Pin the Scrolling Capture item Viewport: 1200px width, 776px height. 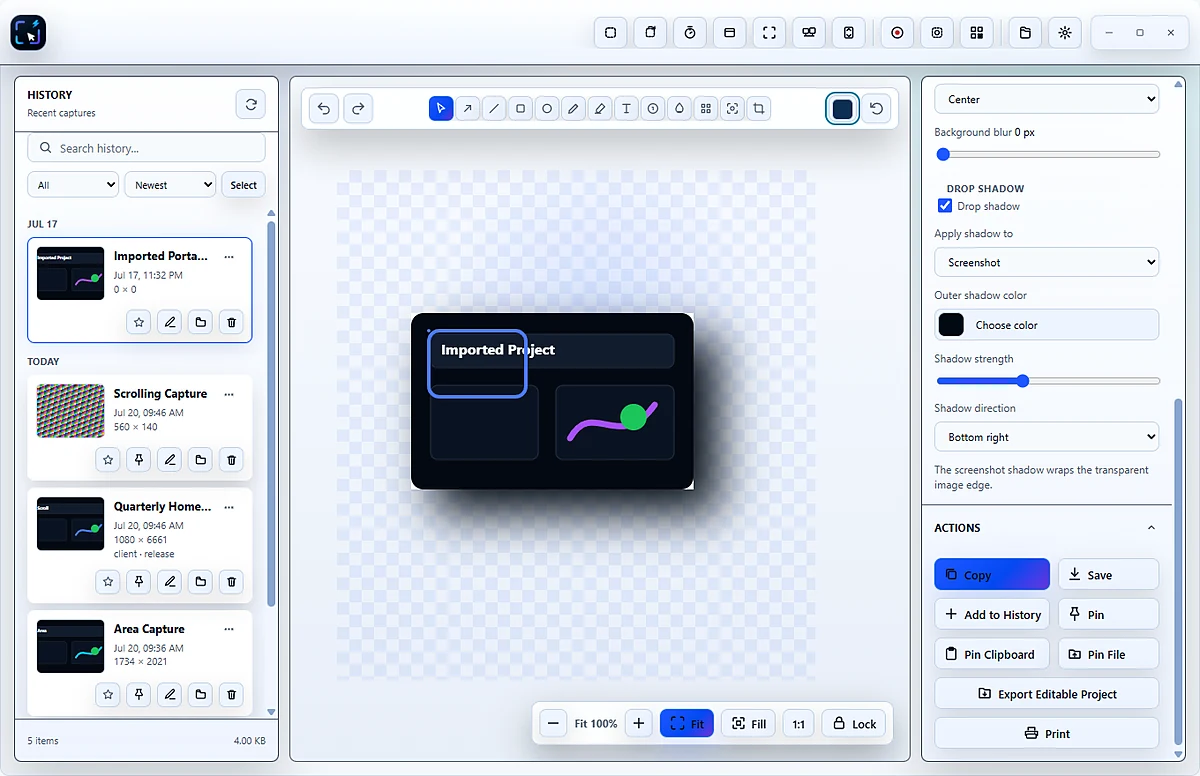click(x=139, y=460)
